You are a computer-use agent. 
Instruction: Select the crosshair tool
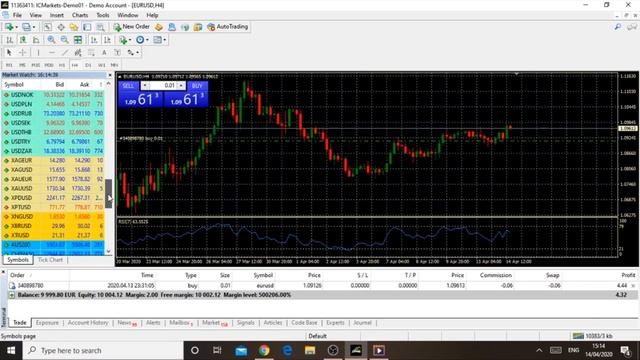pos(23,53)
